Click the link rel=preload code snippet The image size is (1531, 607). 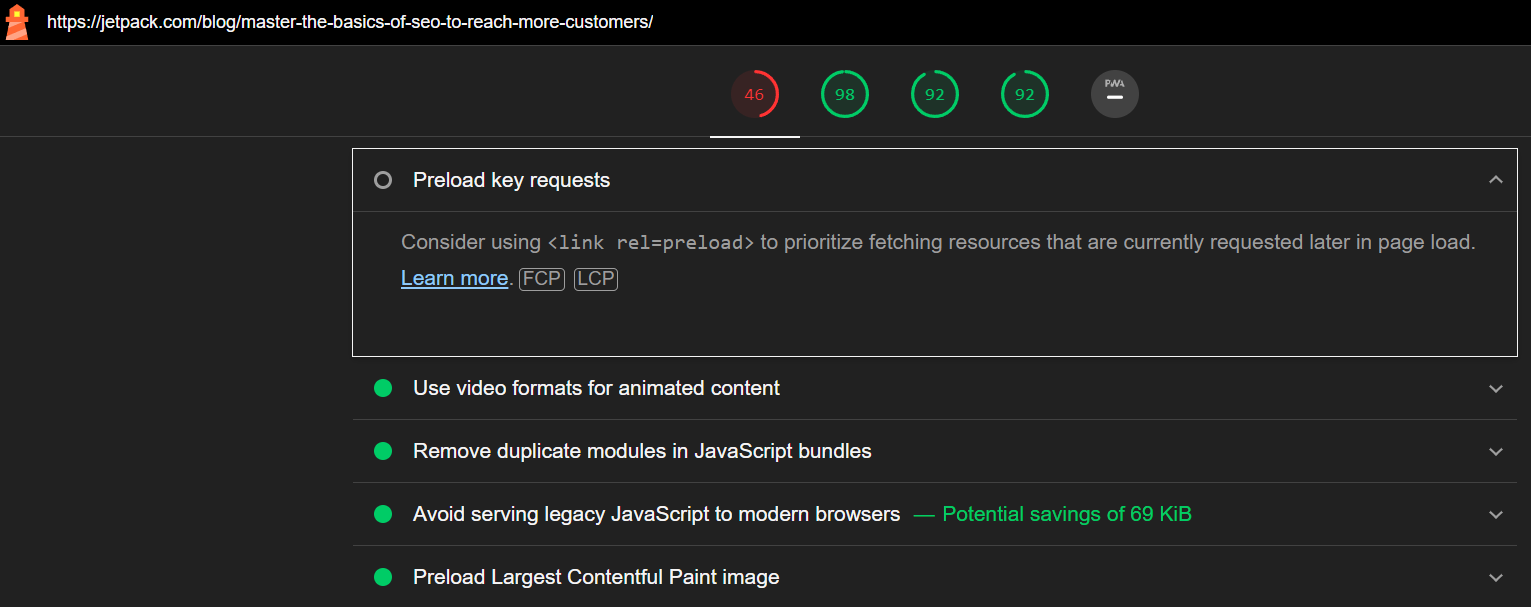(651, 242)
